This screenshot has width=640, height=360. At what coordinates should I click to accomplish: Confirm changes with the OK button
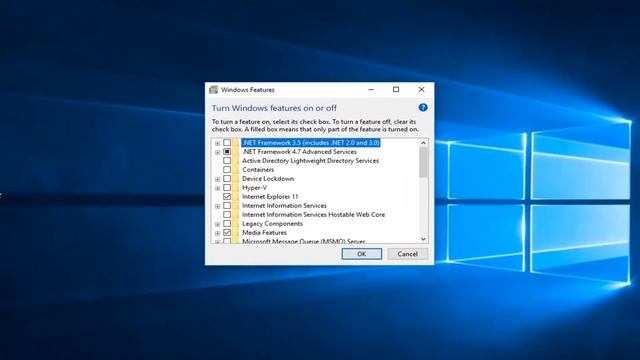(x=362, y=254)
